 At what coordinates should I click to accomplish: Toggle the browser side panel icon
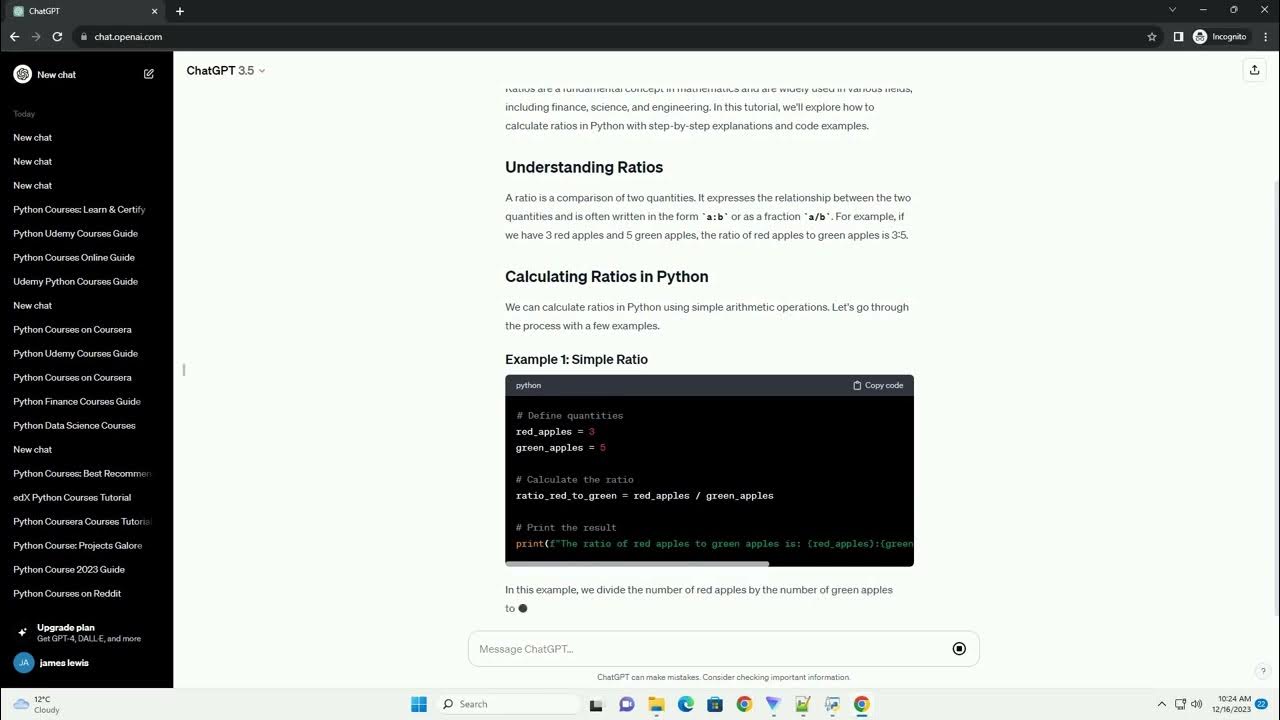point(1178,37)
